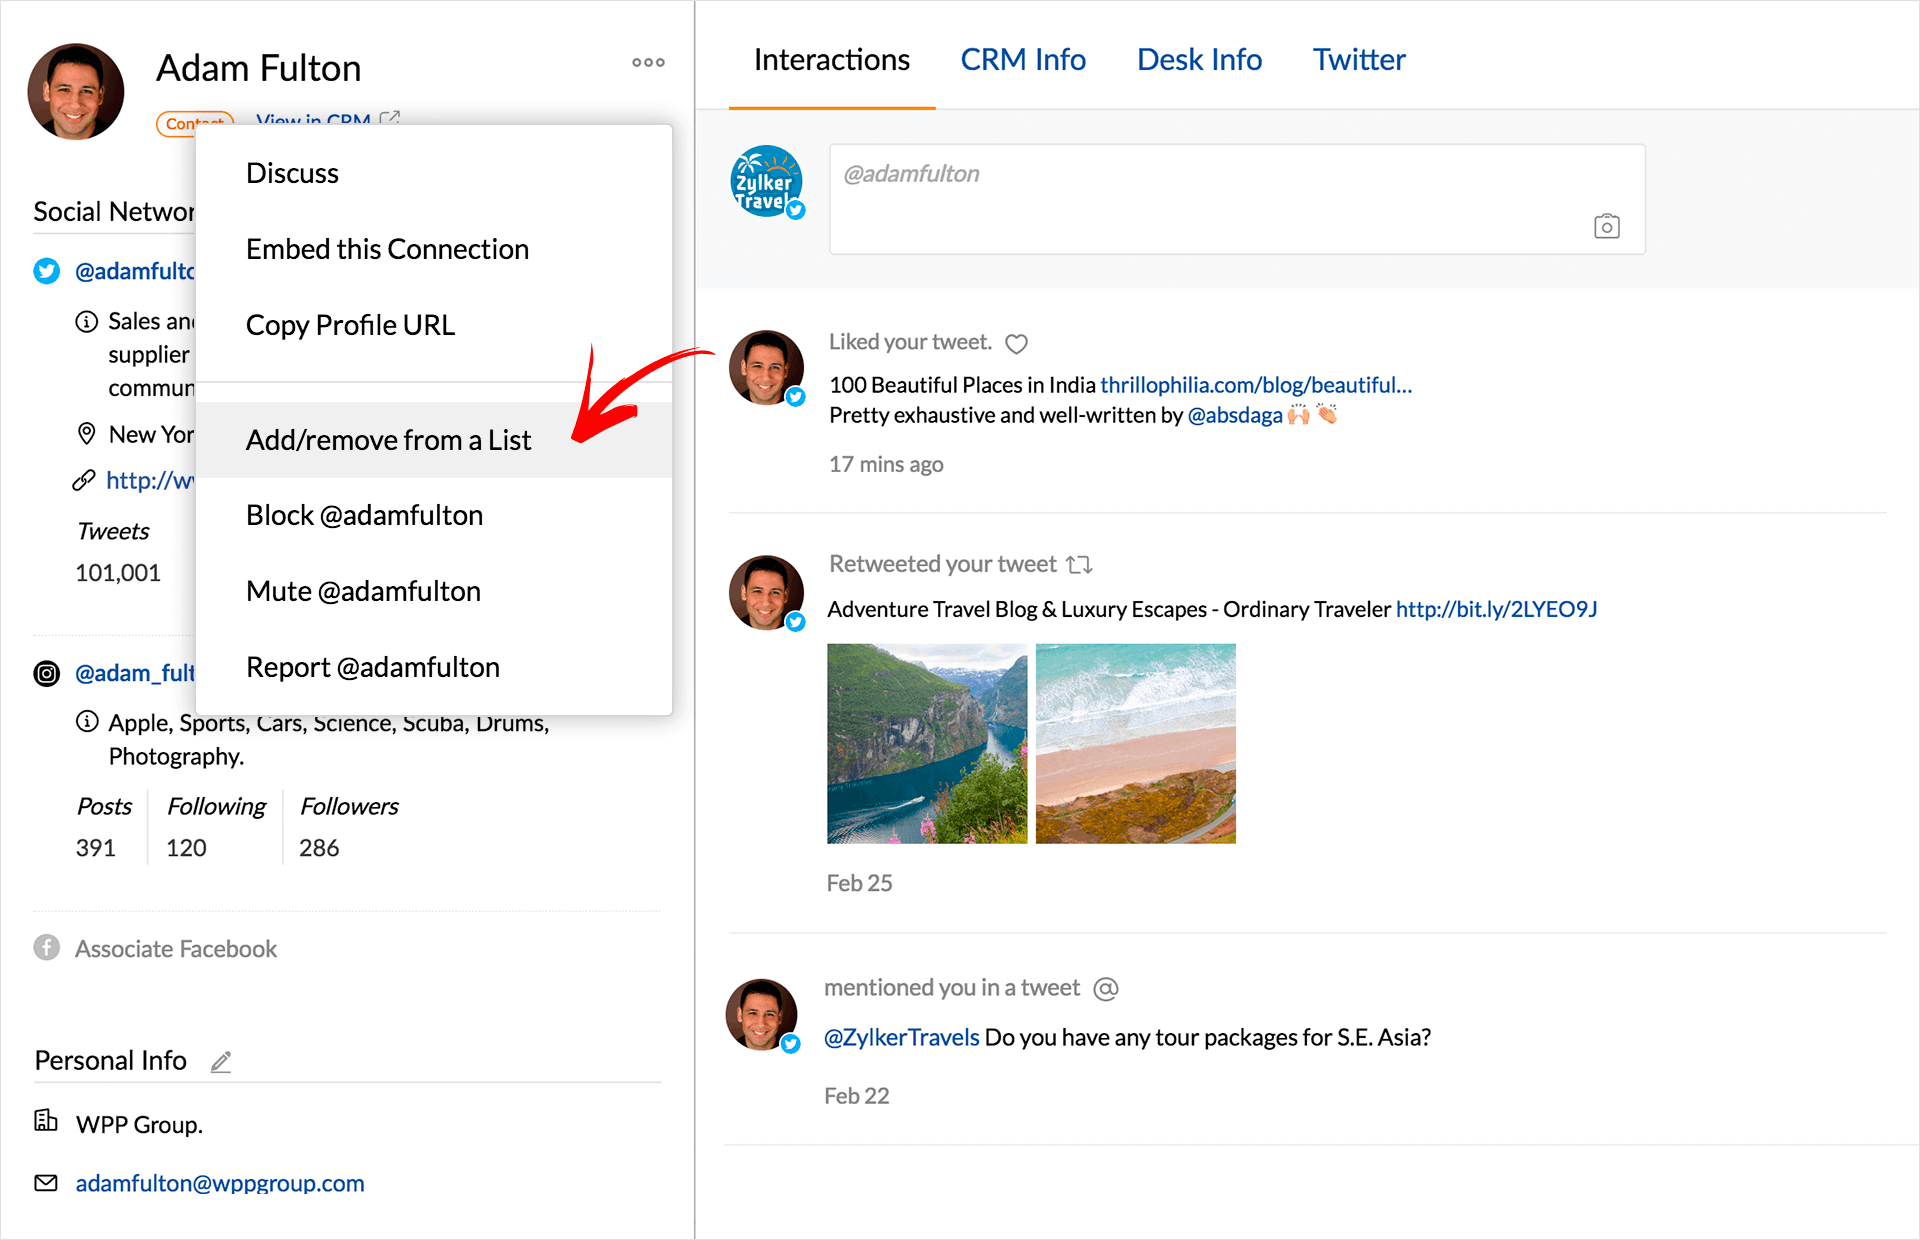Select Add/remove from a List

point(388,440)
